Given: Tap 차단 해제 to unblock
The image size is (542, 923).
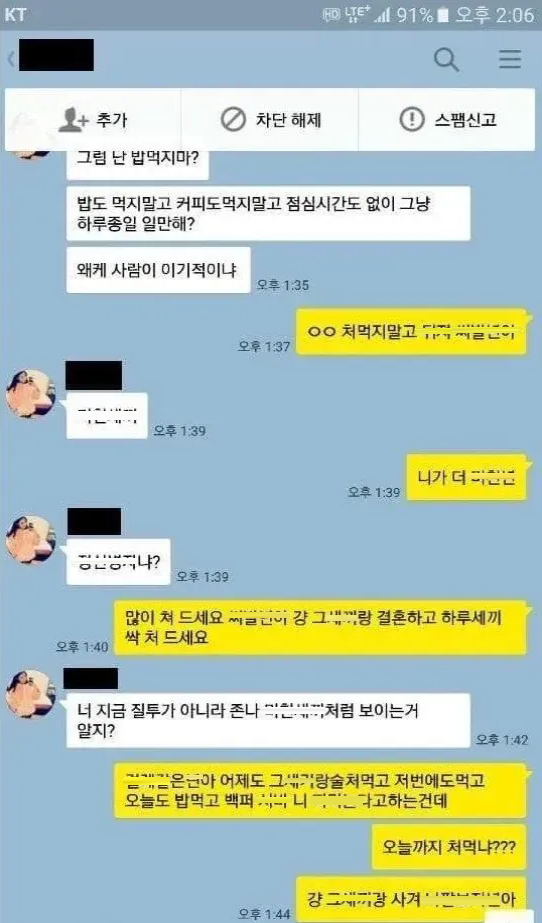Looking at the screenshot, I should click(288, 120).
